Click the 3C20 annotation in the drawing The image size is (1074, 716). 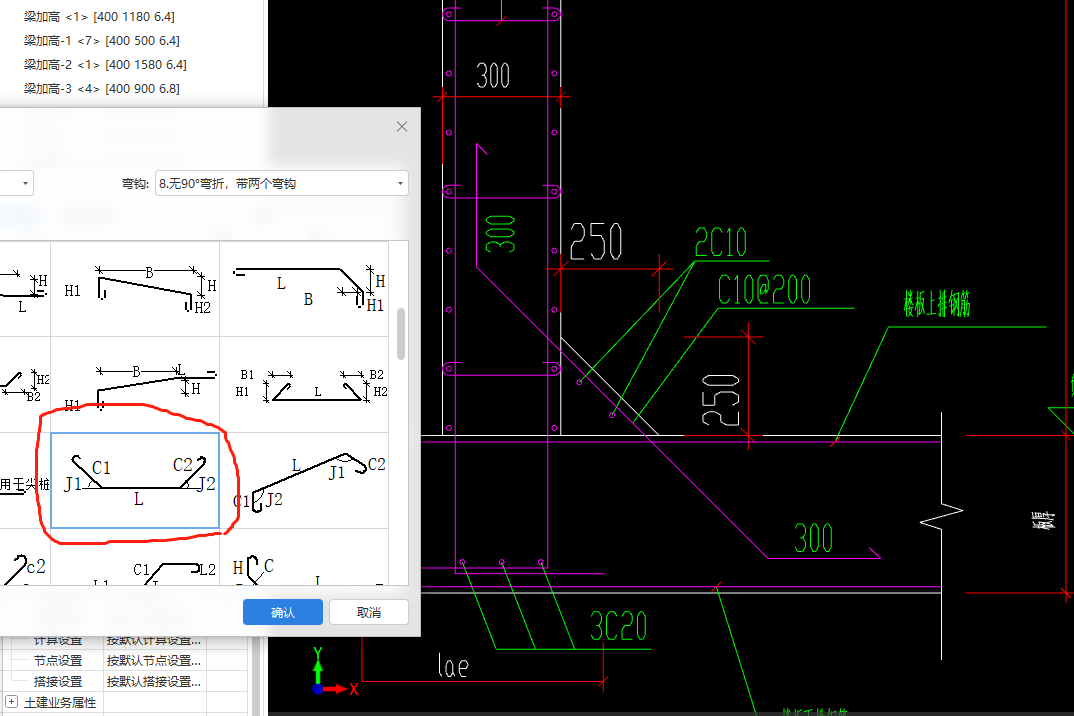point(619,626)
